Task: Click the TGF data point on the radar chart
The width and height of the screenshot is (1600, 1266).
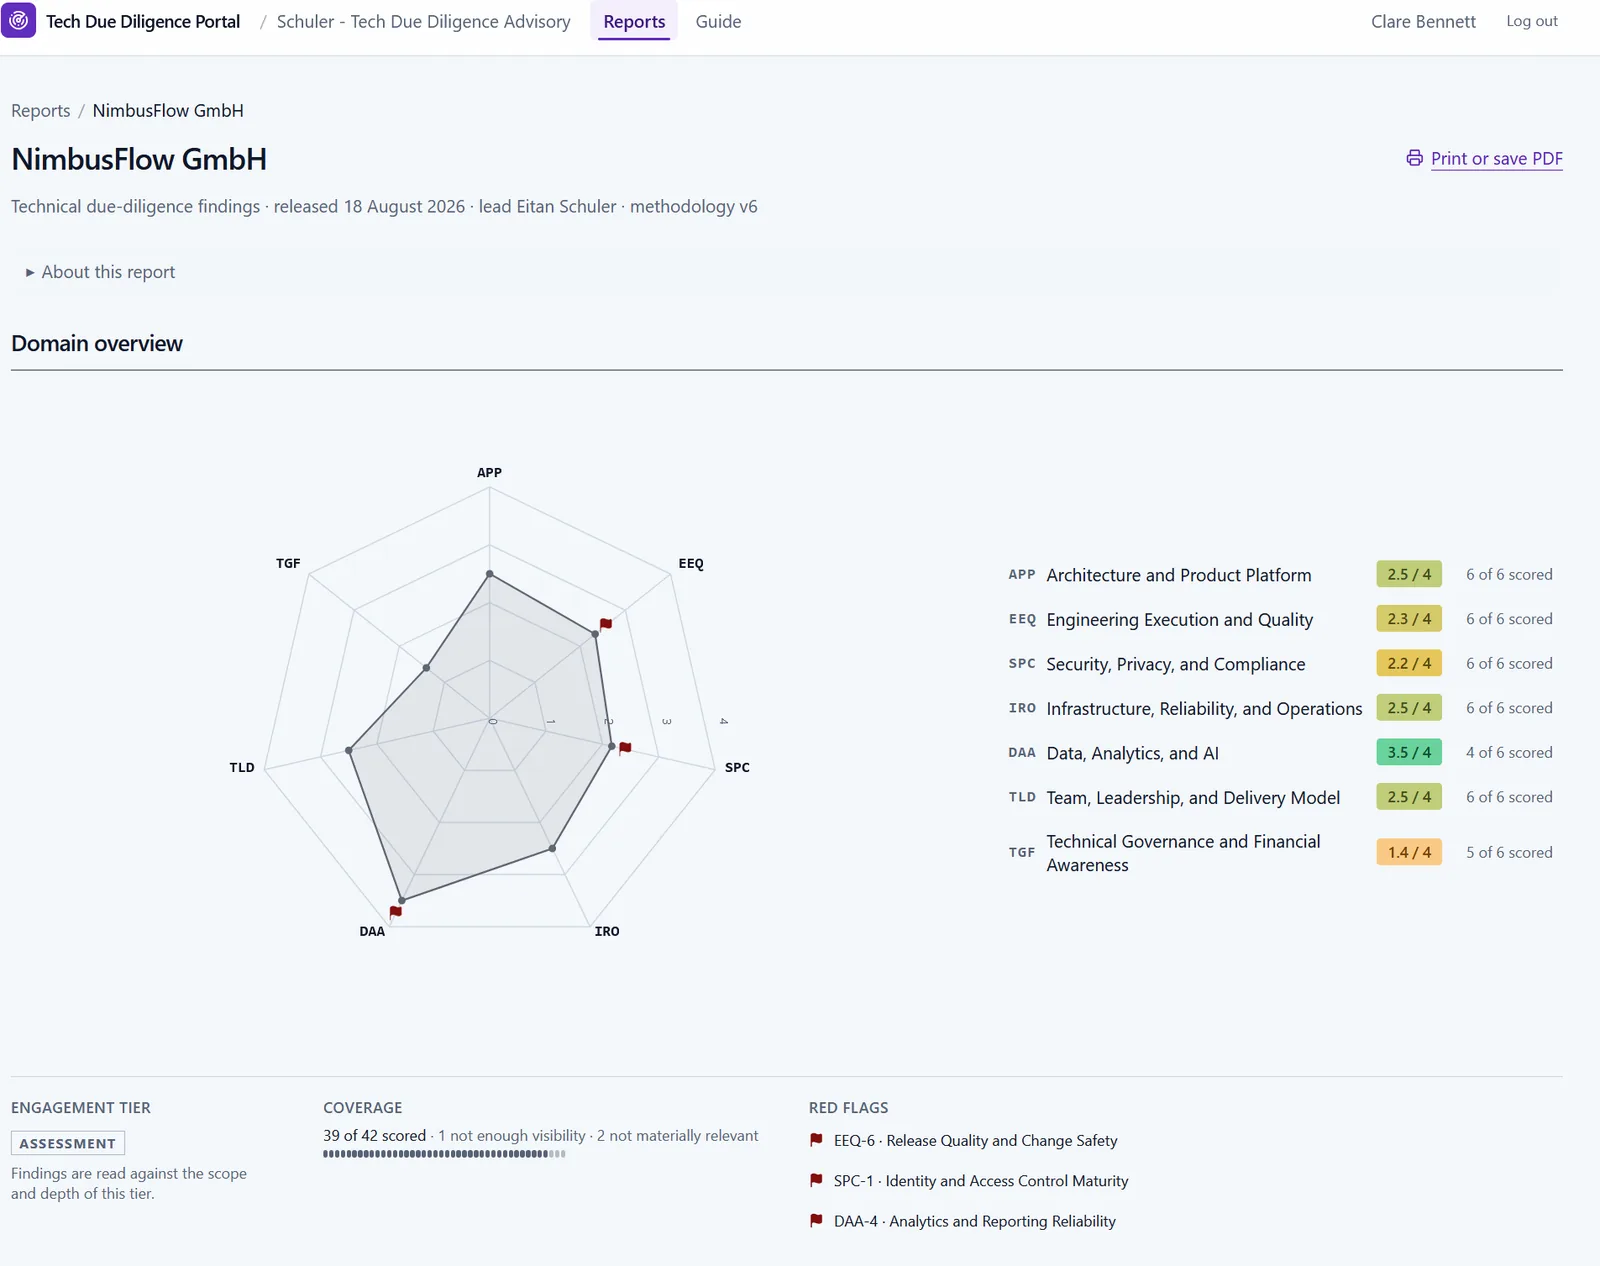Action: 427,668
